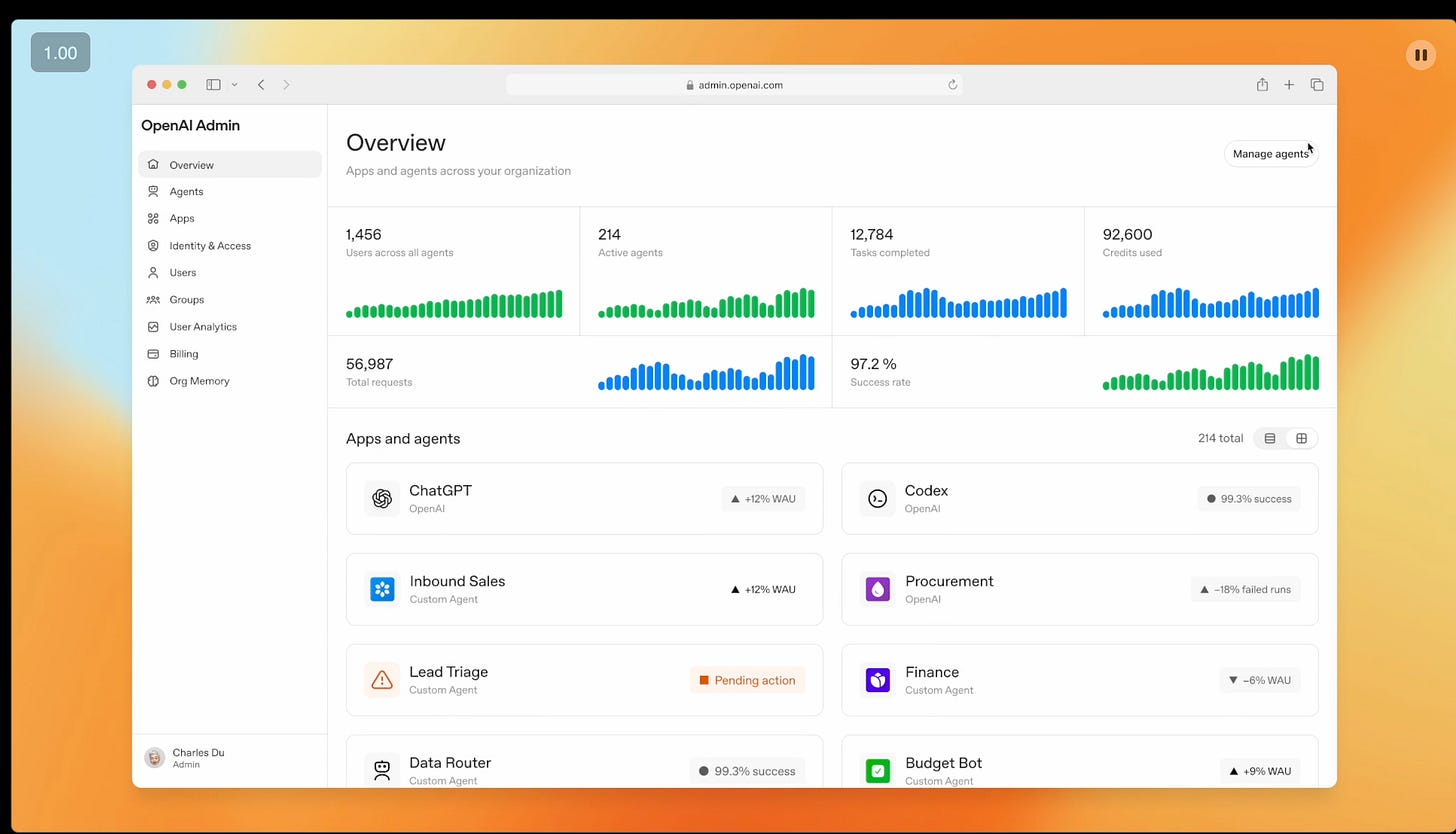
Task: Click the Procurement −18% failed runs badge
Action: pyautogui.click(x=1245, y=589)
